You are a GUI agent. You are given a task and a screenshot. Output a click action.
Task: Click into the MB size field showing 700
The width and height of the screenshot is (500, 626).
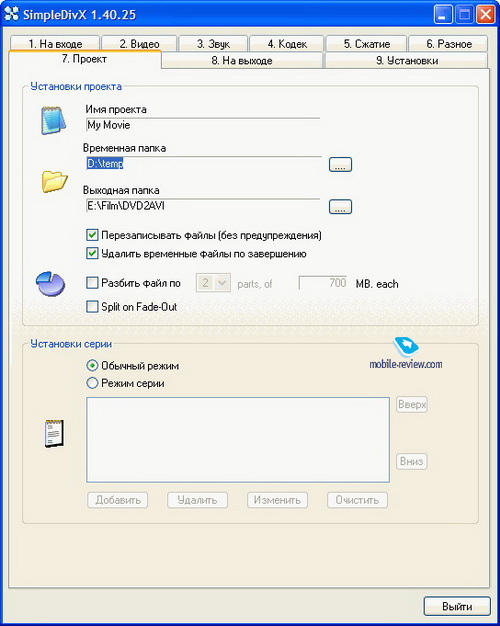(x=323, y=283)
